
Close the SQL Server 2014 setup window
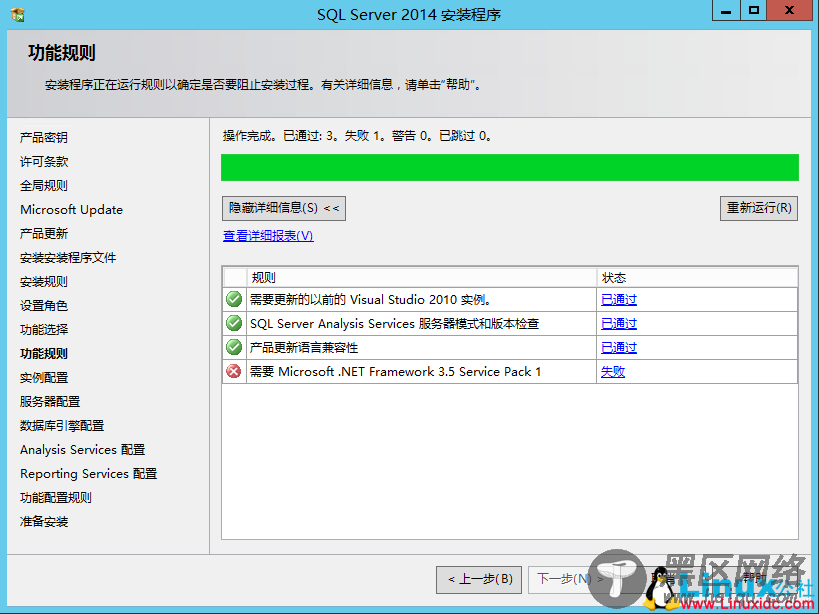[789, 10]
